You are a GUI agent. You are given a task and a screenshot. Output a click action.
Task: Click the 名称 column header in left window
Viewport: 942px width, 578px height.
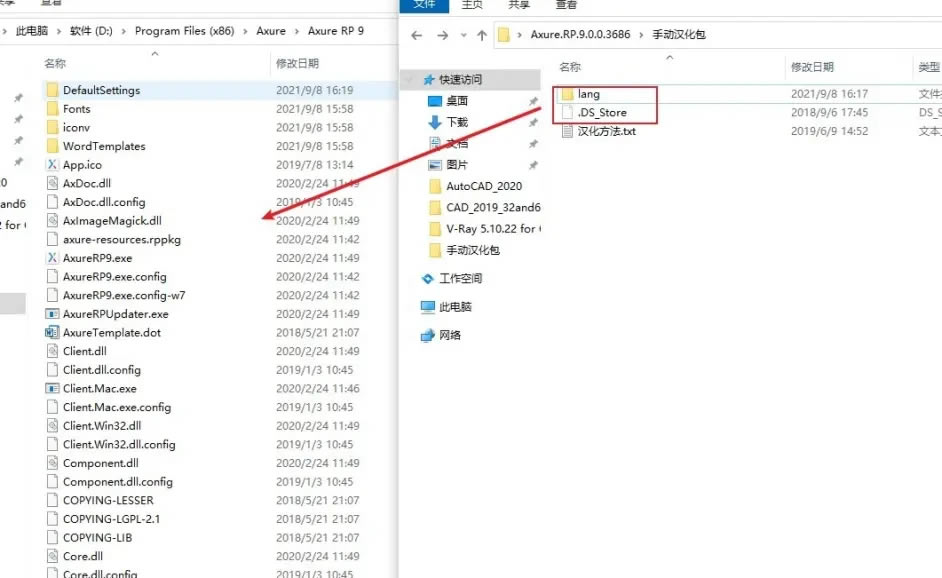pyautogui.click(x=55, y=63)
